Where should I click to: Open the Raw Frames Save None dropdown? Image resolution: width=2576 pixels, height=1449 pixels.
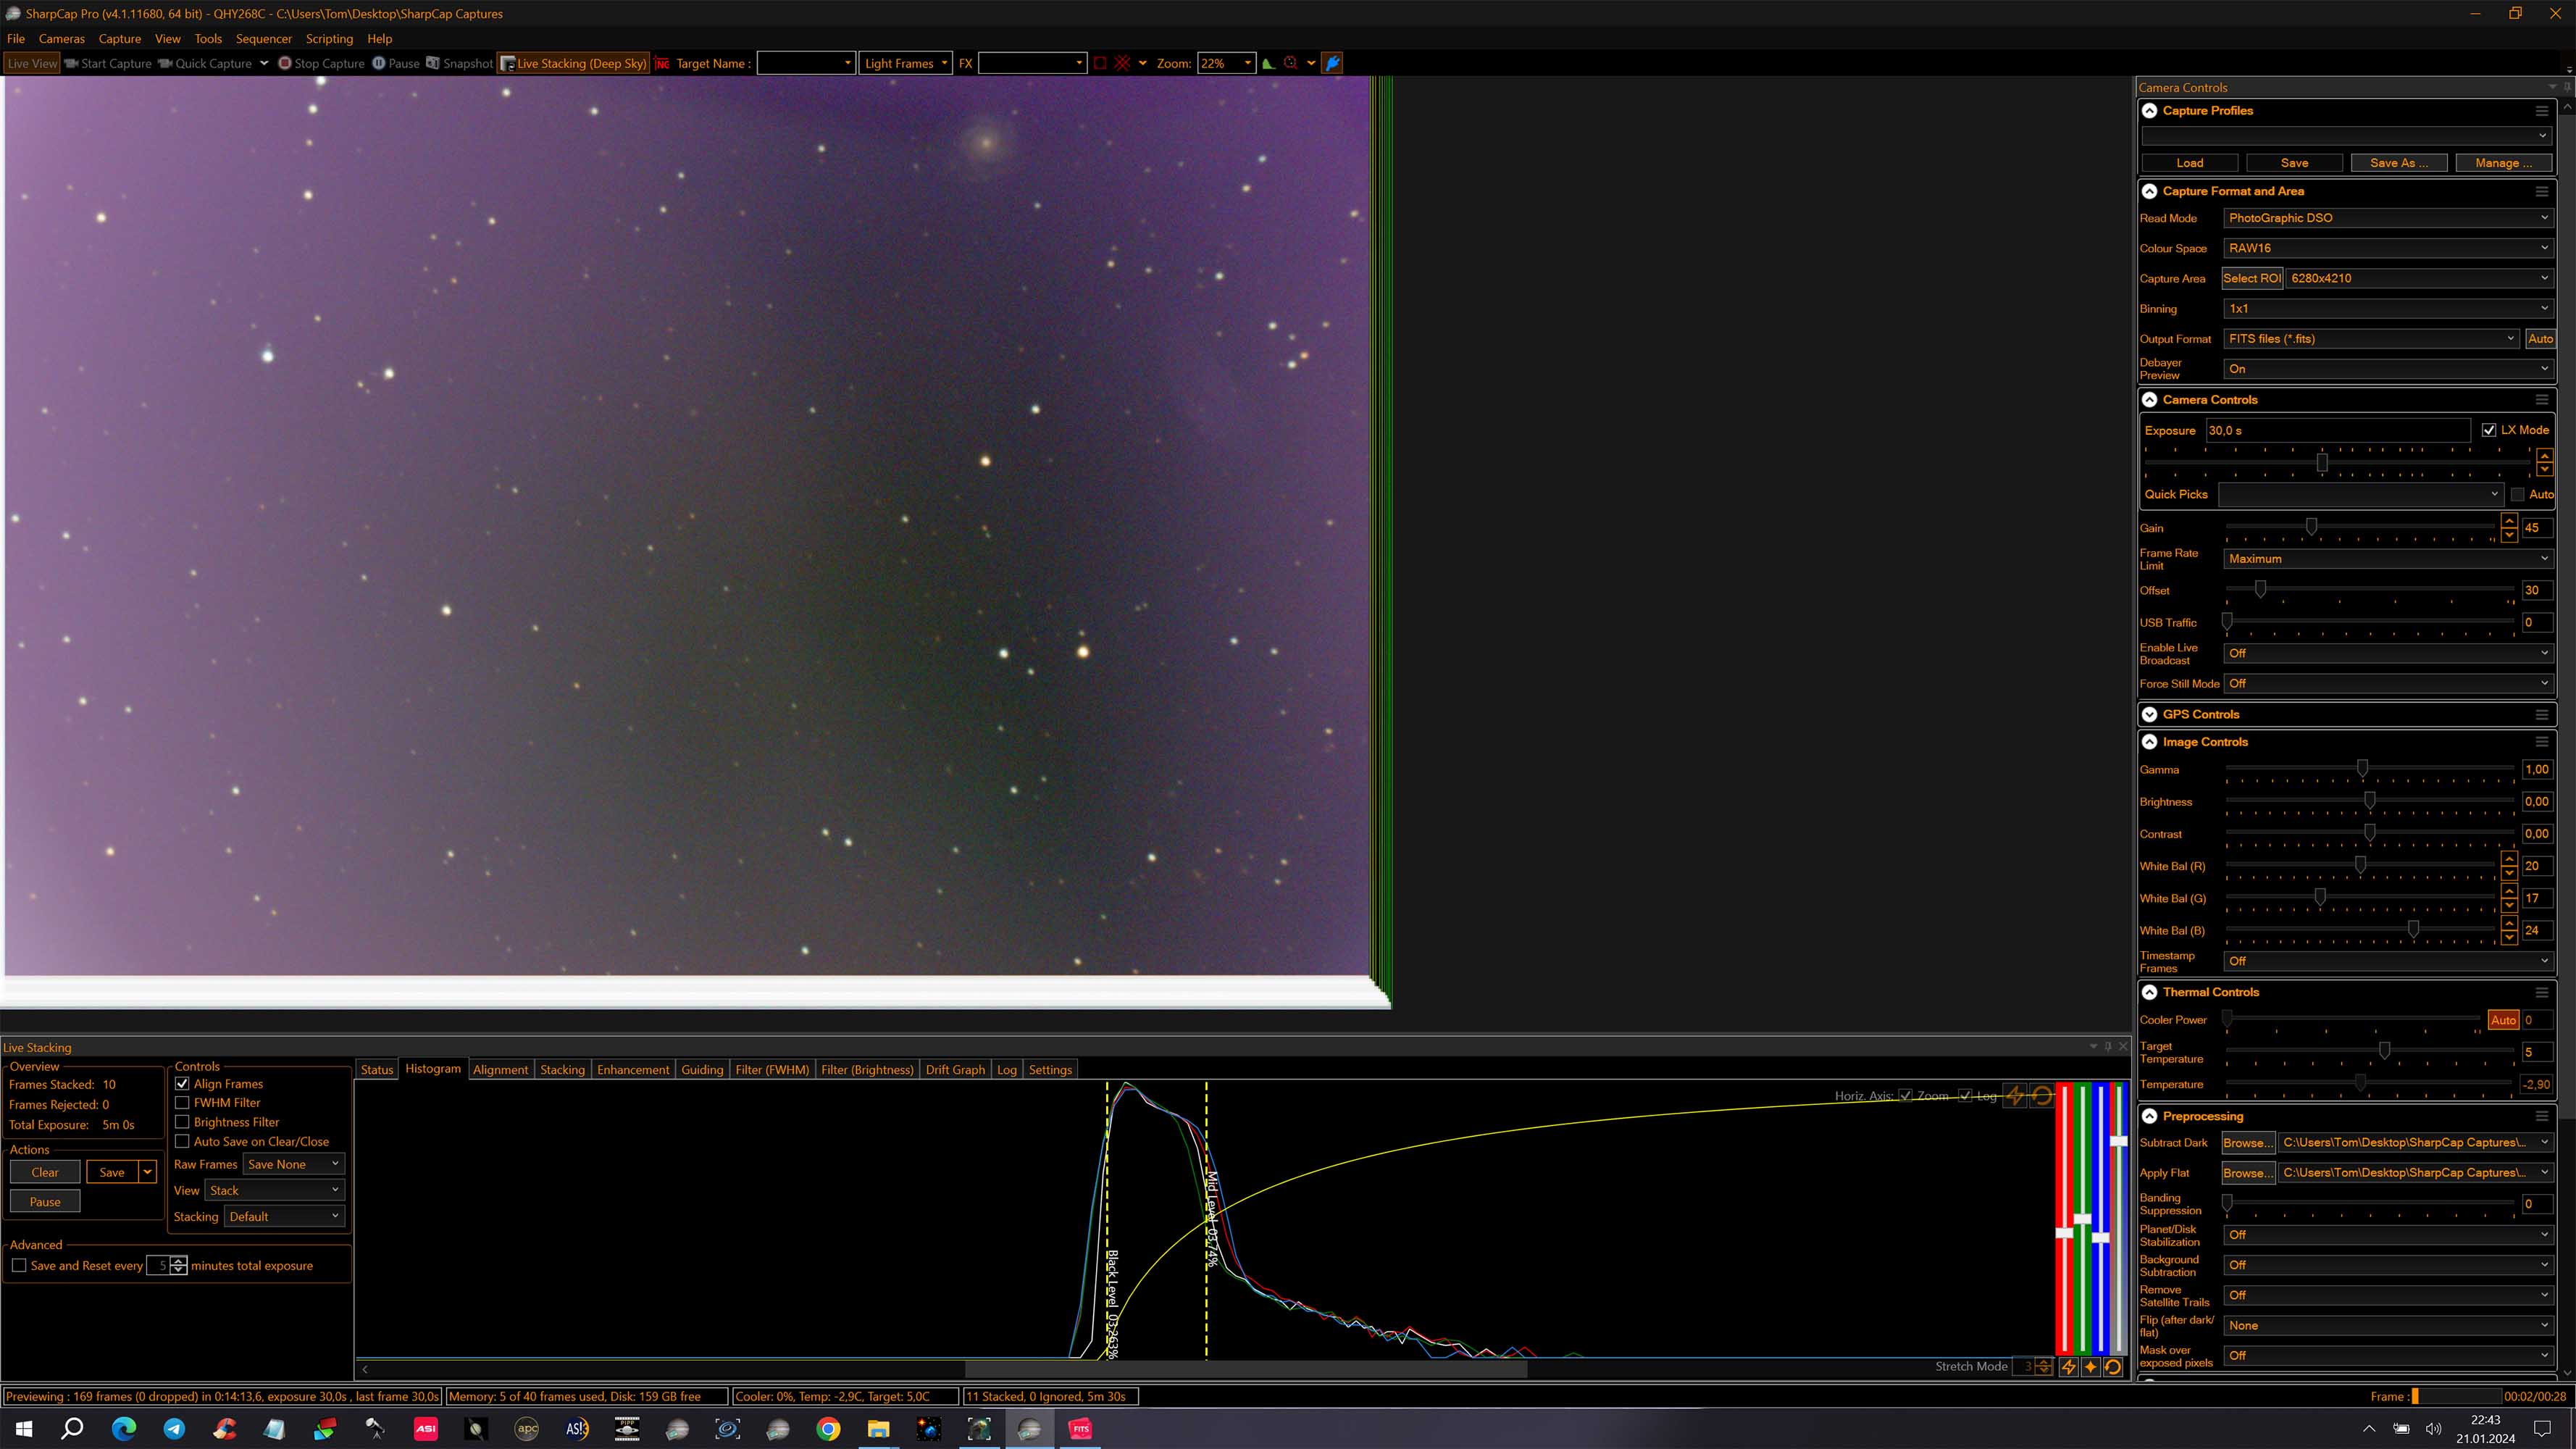point(294,1165)
